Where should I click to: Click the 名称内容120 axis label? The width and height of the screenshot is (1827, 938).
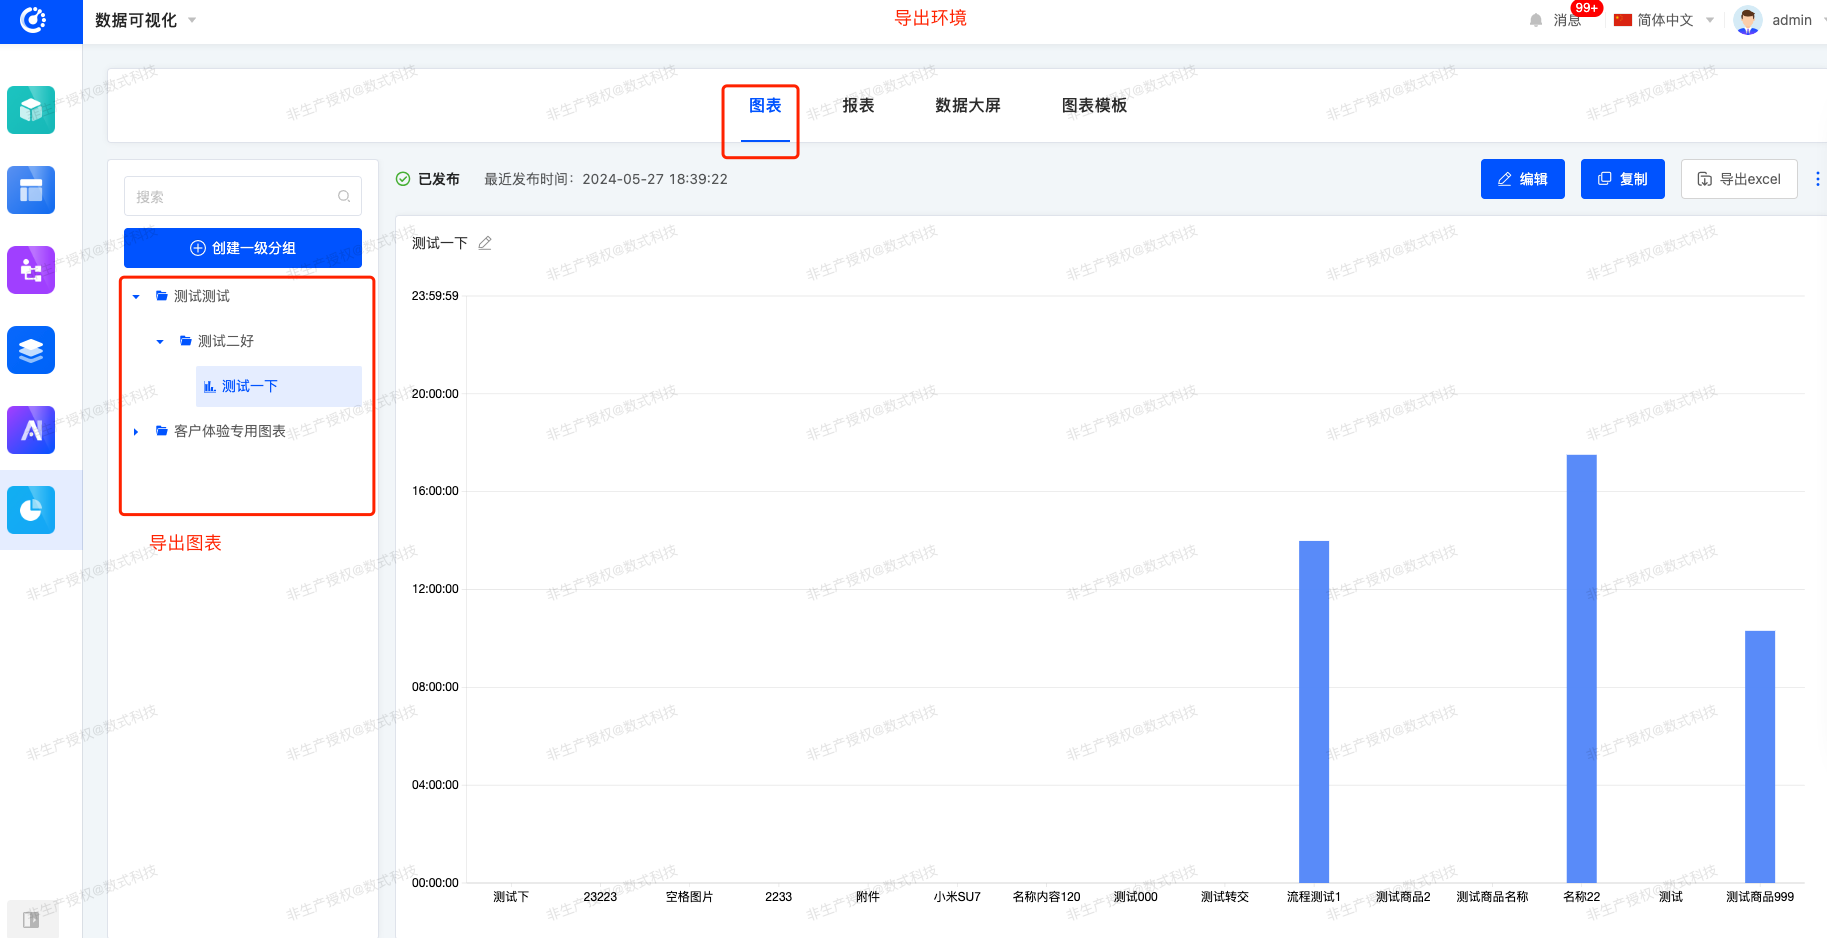(x=1046, y=897)
